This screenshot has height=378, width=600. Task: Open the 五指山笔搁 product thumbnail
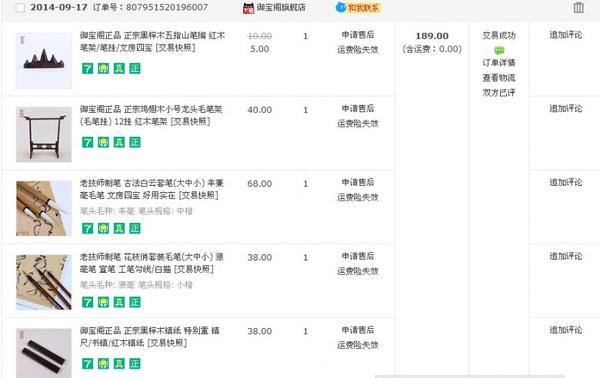point(44,60)
